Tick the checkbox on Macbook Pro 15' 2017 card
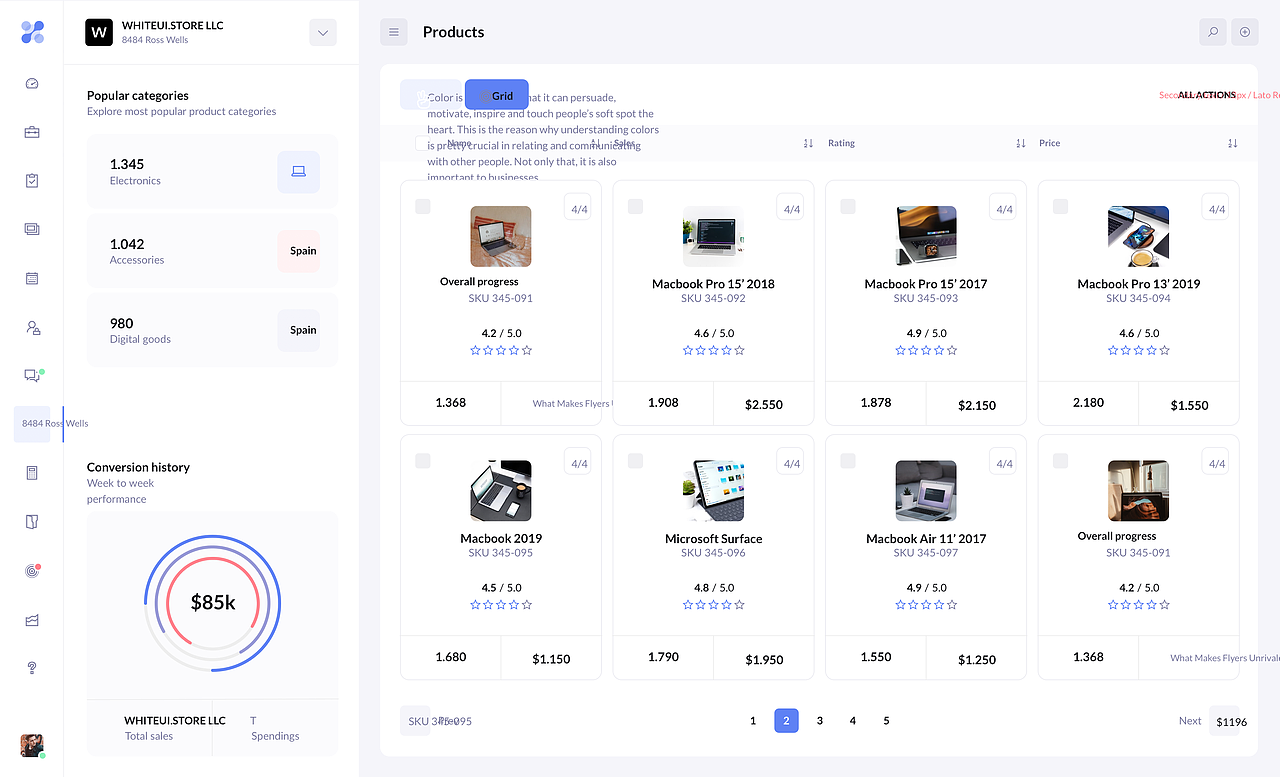The height and width of the screenshot is (777, 1280). tap(848, 206)
